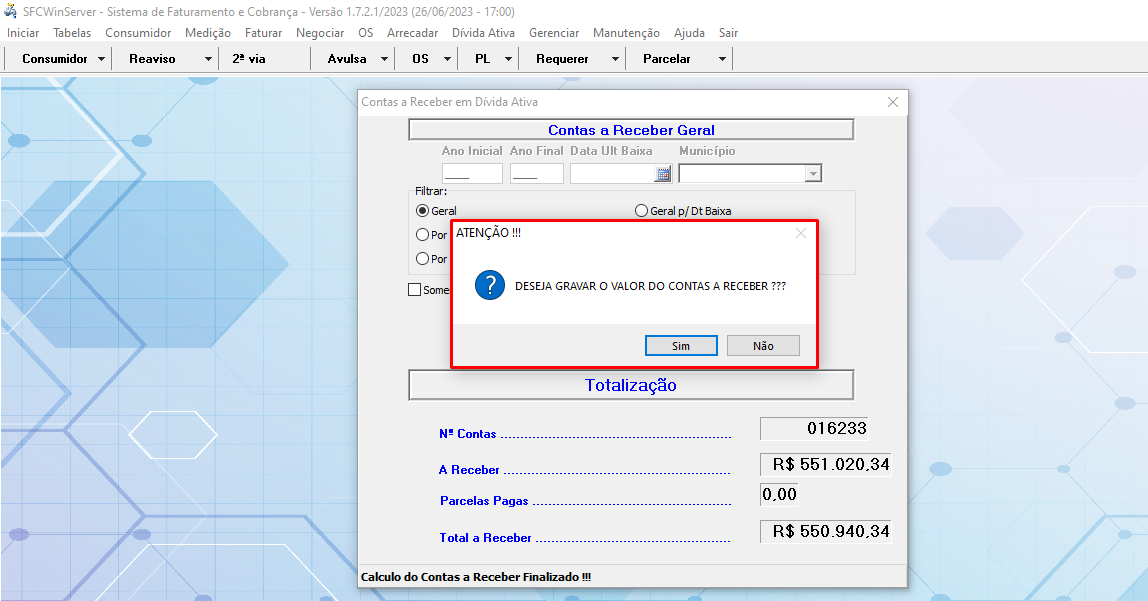The height and width of the screenshot is (601, 1148).
Task: Toggle the Some checkbox below filters
Action: [x=415, y=290]
